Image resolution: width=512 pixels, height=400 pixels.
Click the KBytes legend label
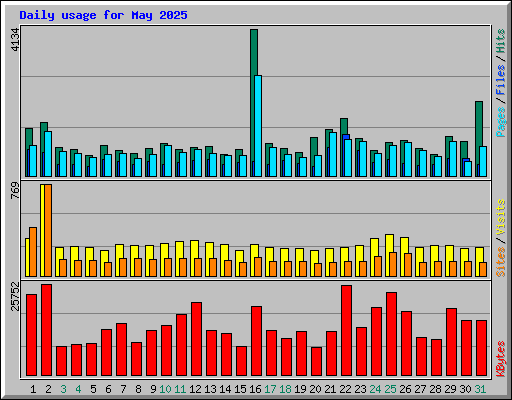point(501,359)
